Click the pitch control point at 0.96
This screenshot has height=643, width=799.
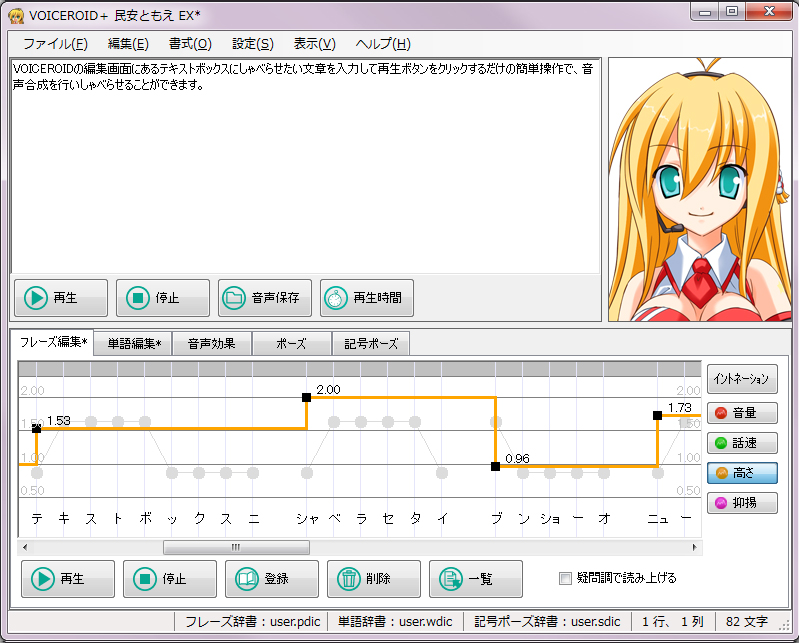click(495, 466)
